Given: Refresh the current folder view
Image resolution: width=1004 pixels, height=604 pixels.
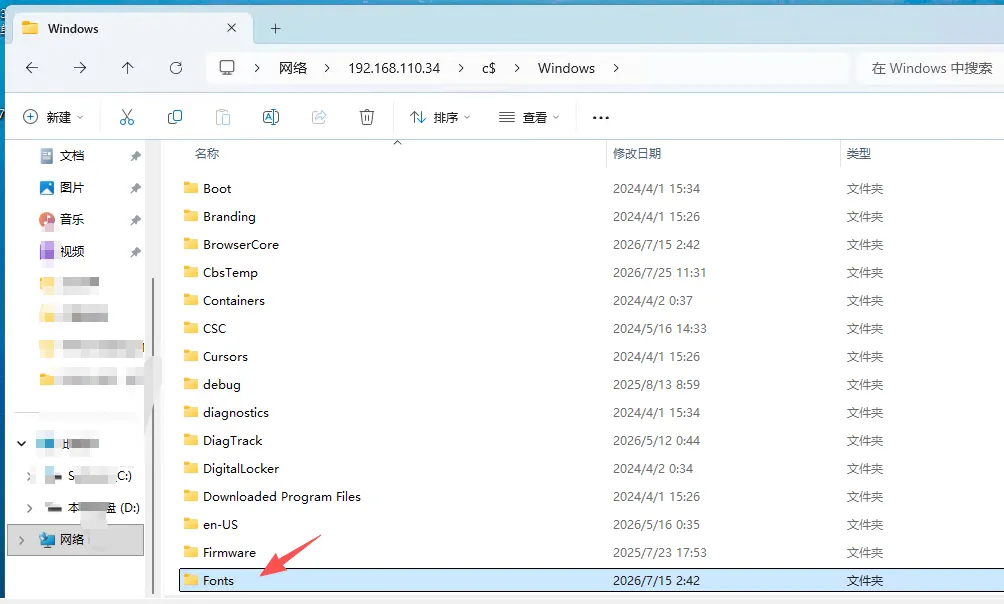Looking at the screenshot, I should [175, 68].
